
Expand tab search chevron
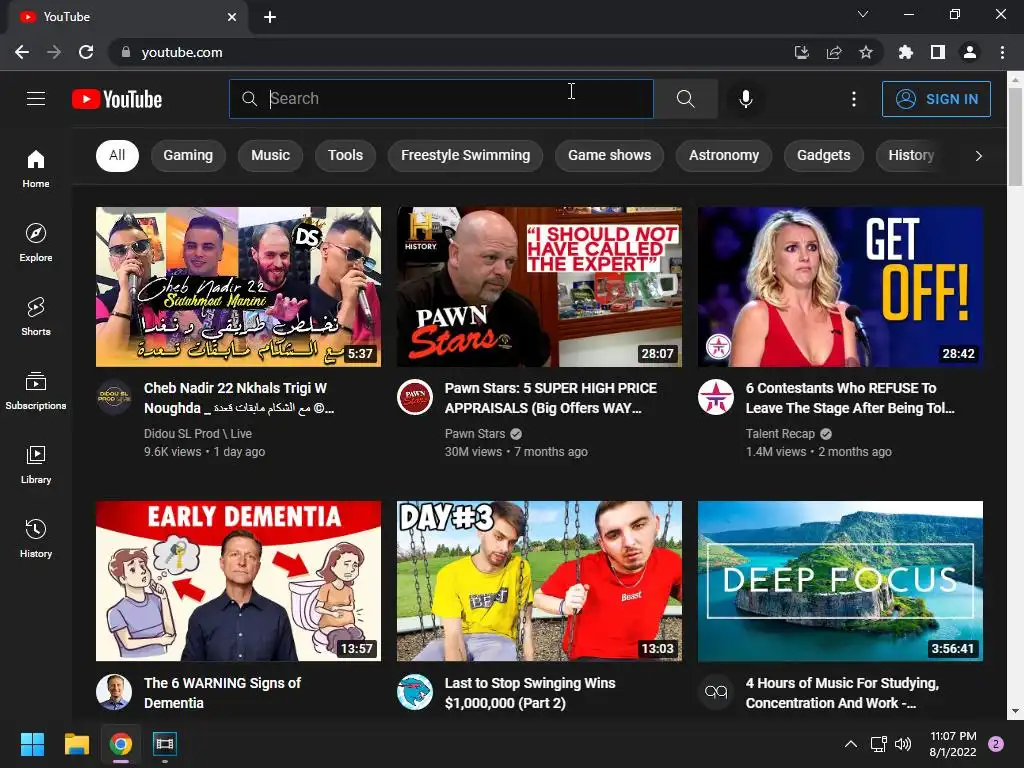863,14
